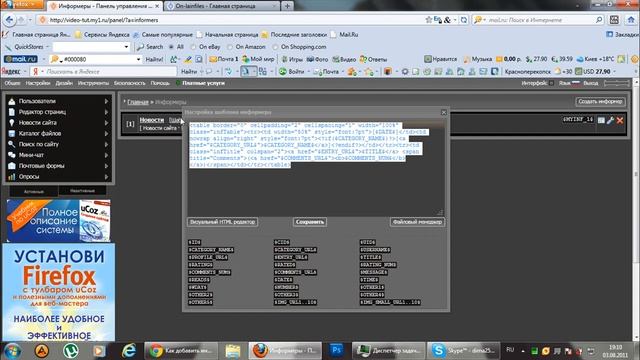The width and height of the screenshot is (640, 360).
Task: Open Визуальный HTML редактор
Action: tap(222, 222)
